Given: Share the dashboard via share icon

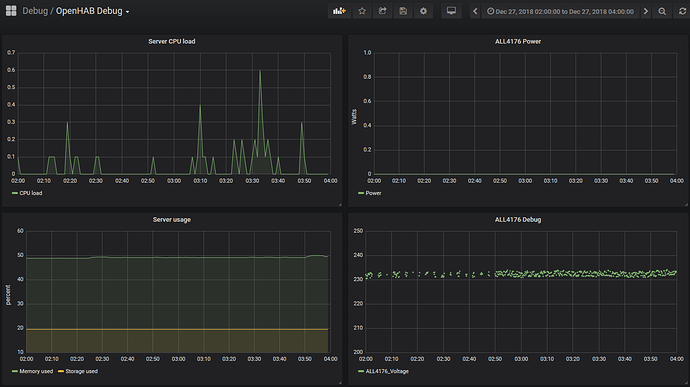Looking at the screenshot, I should [x=382, y=11].
